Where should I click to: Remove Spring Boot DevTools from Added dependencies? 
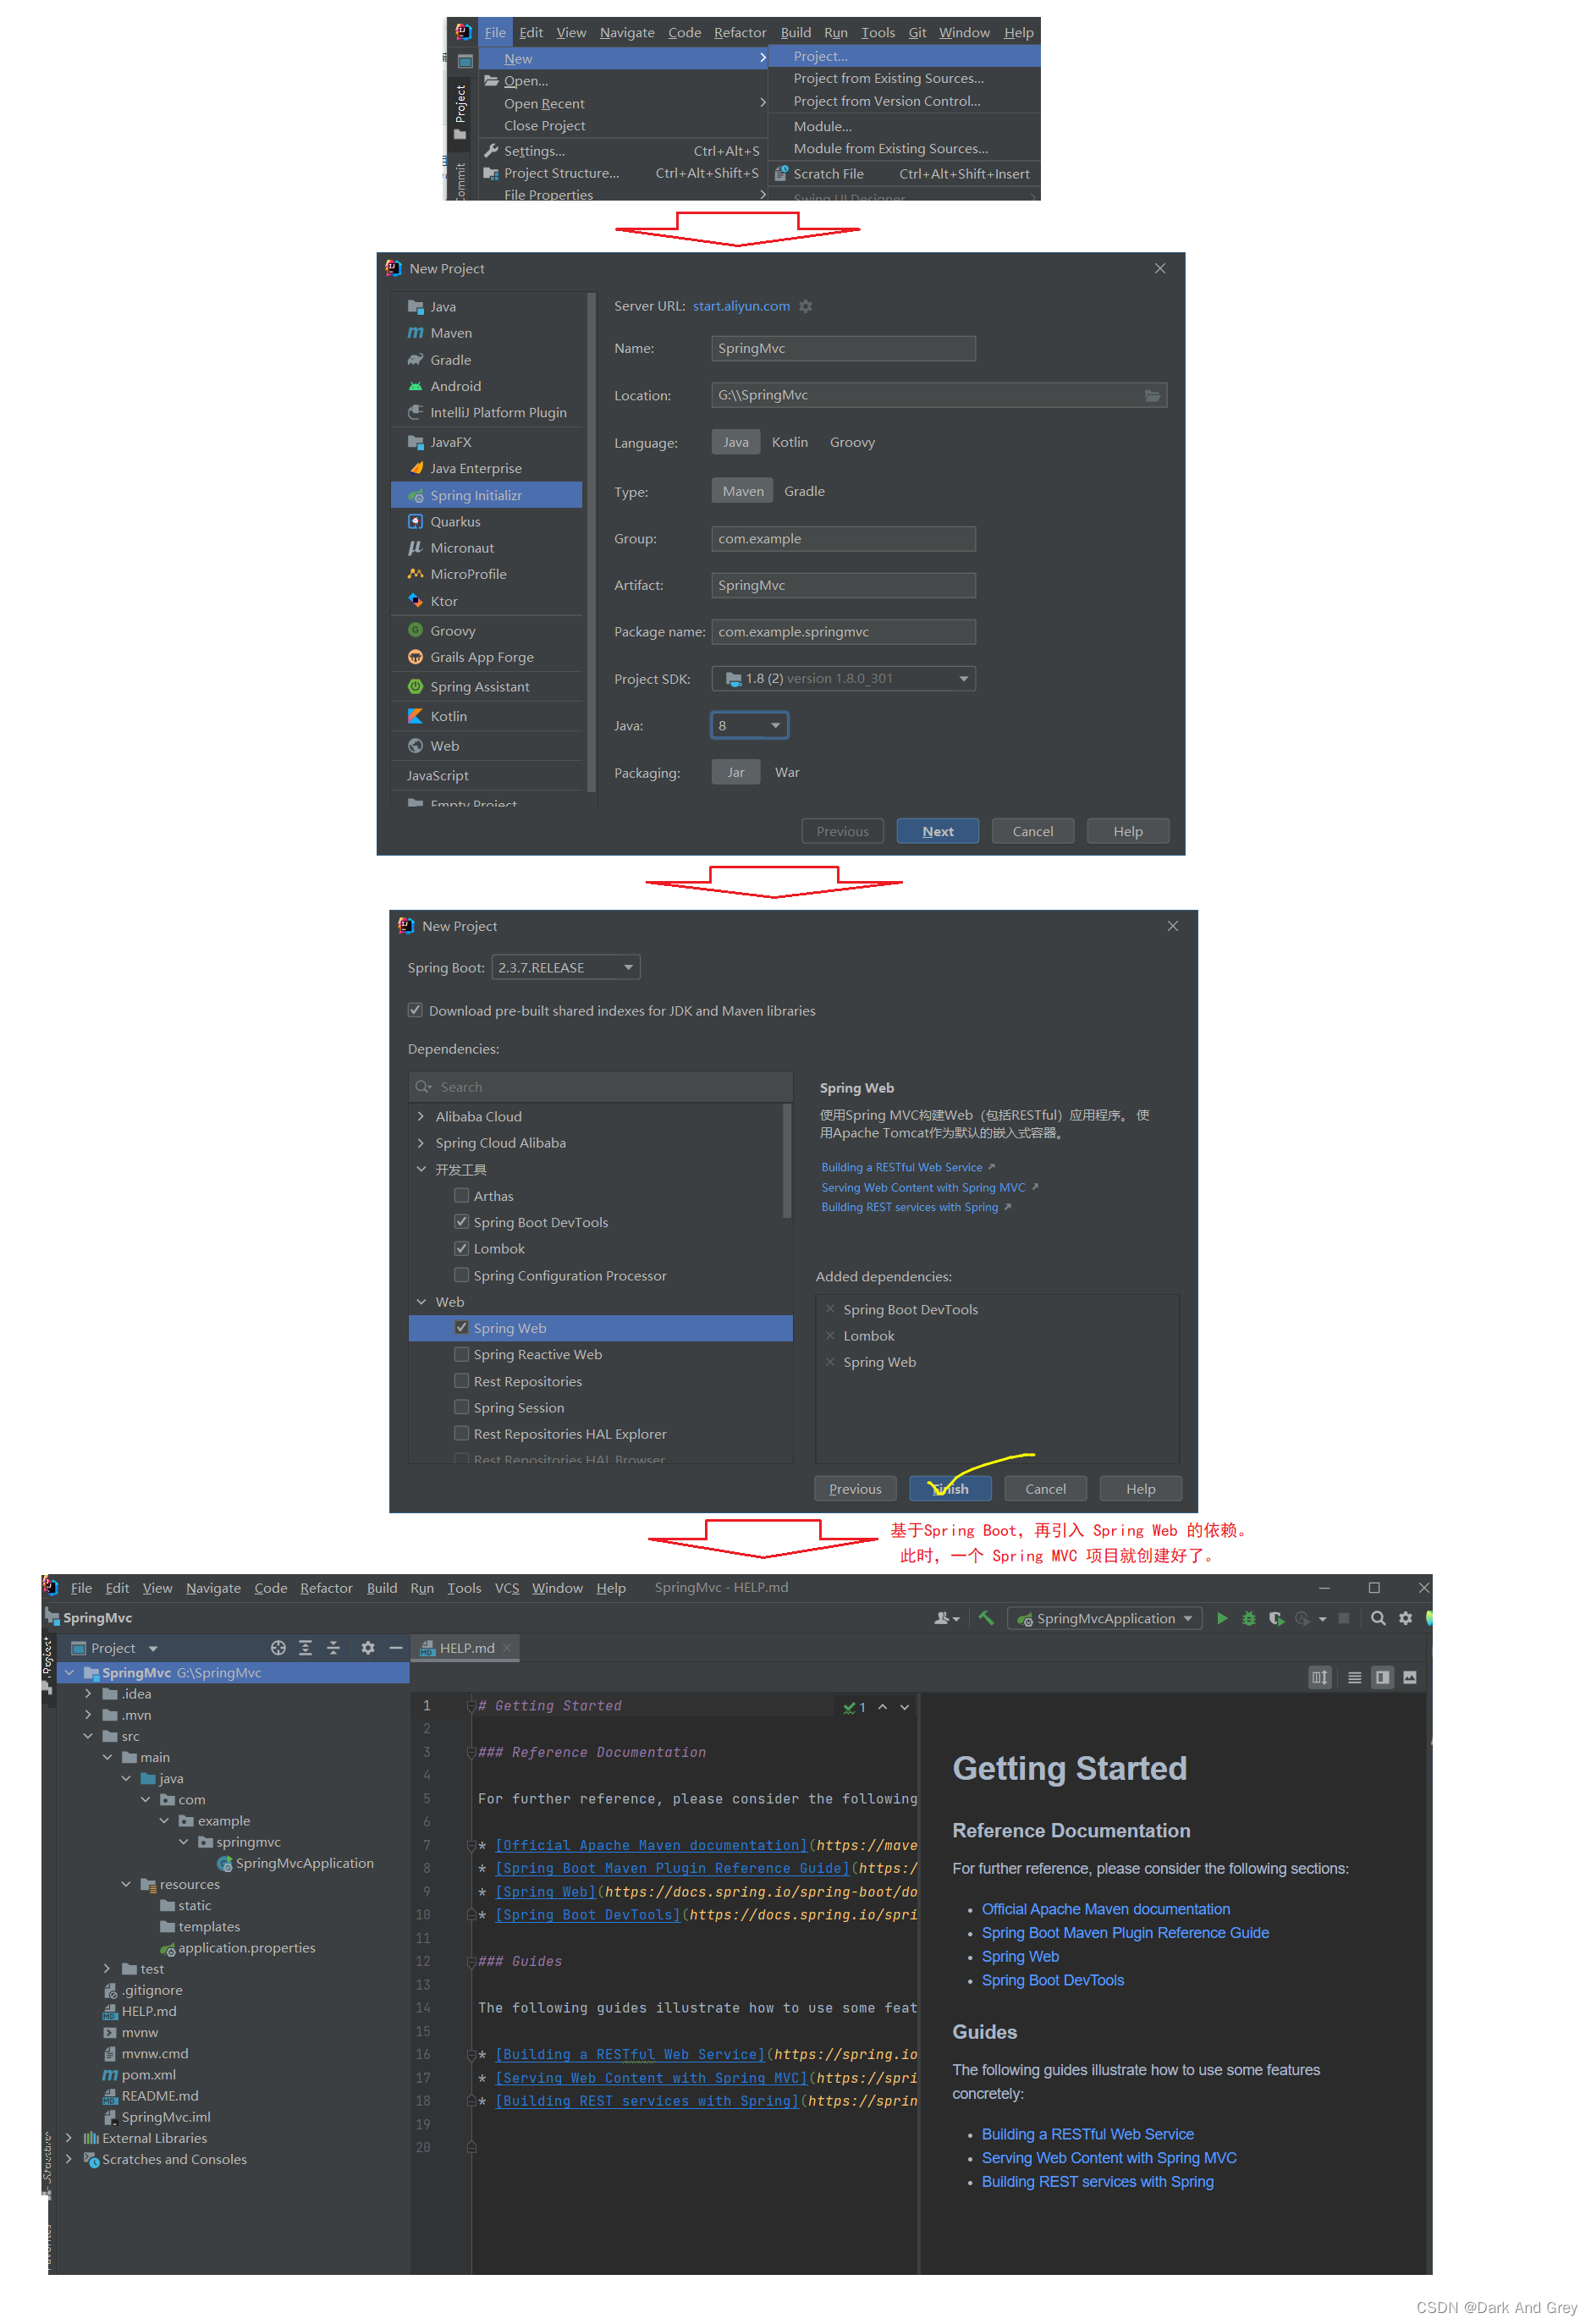pyautogui.click(x=830, y=1309)
